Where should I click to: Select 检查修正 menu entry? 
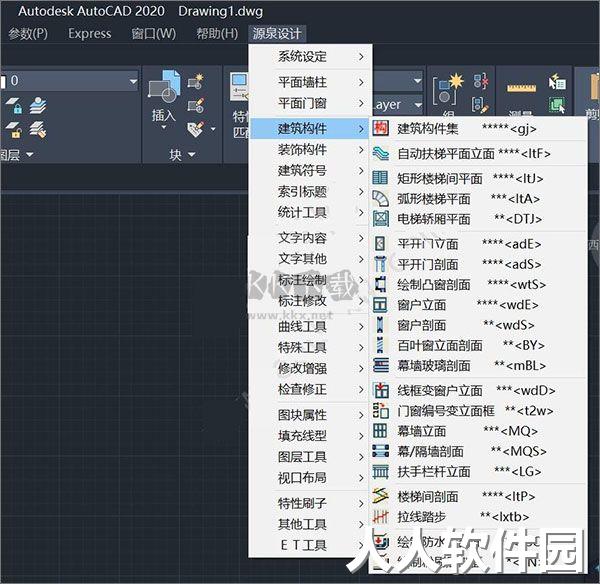(309, 390)
